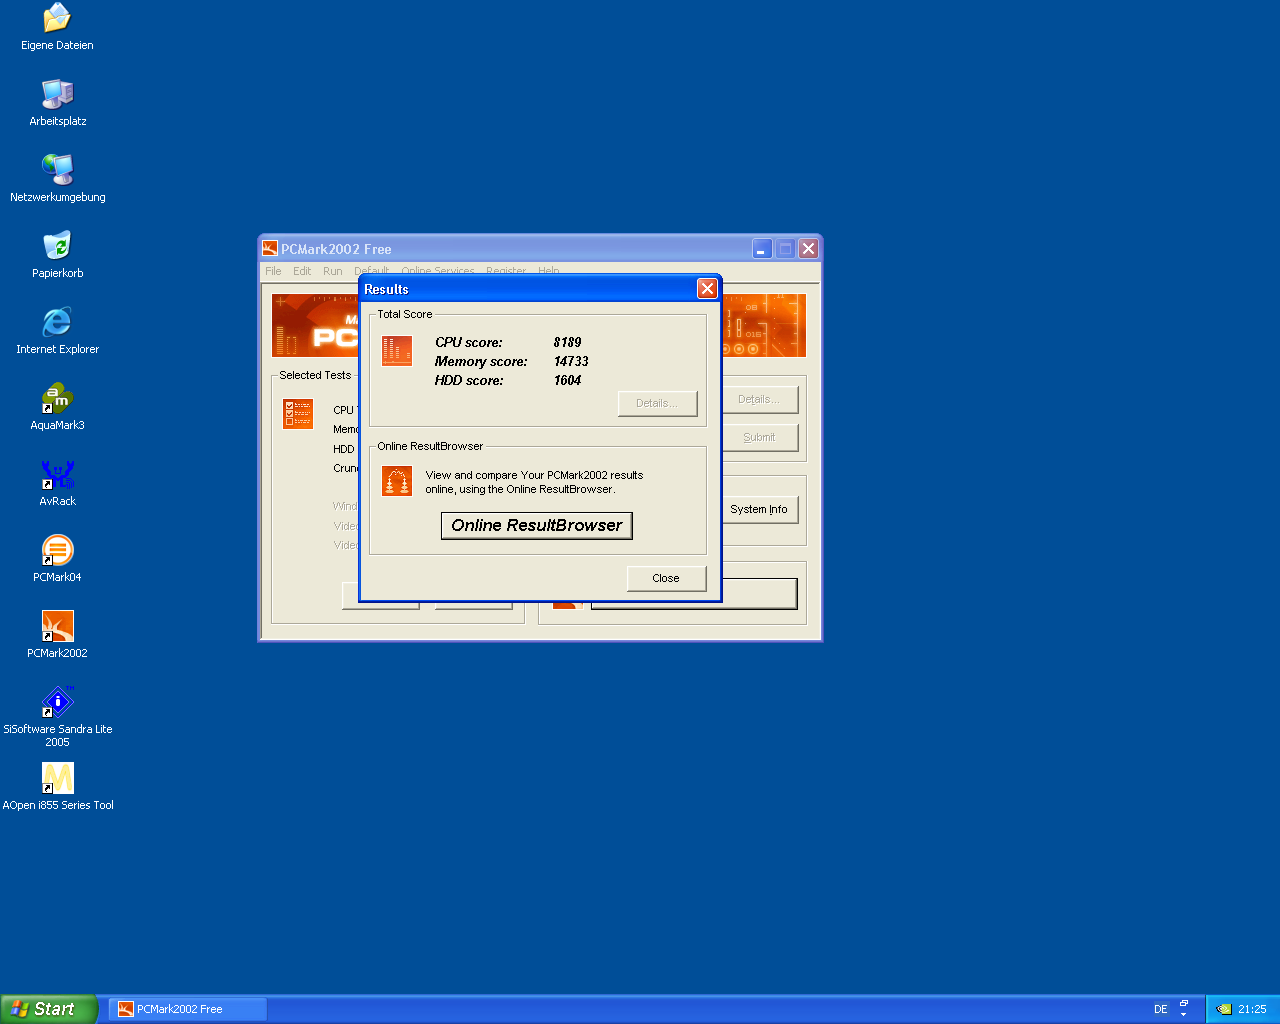
Task: Click the Memory score value 14733
Action: click(571, 361)
